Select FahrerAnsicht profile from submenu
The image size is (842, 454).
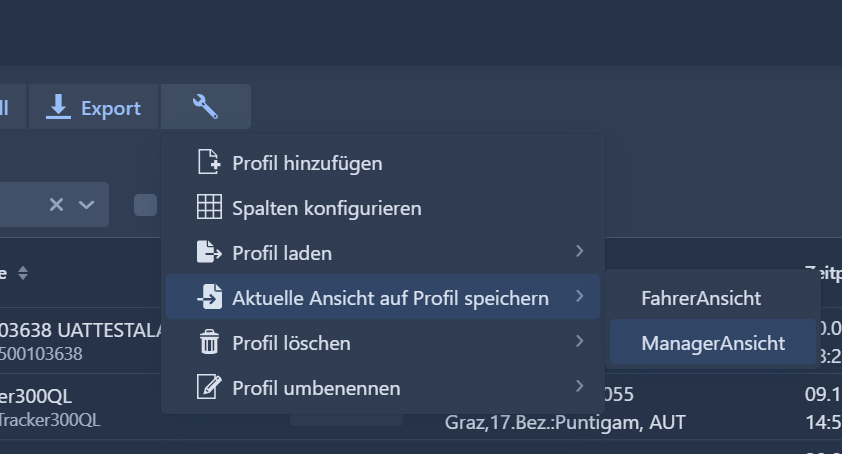coord(701,298)
